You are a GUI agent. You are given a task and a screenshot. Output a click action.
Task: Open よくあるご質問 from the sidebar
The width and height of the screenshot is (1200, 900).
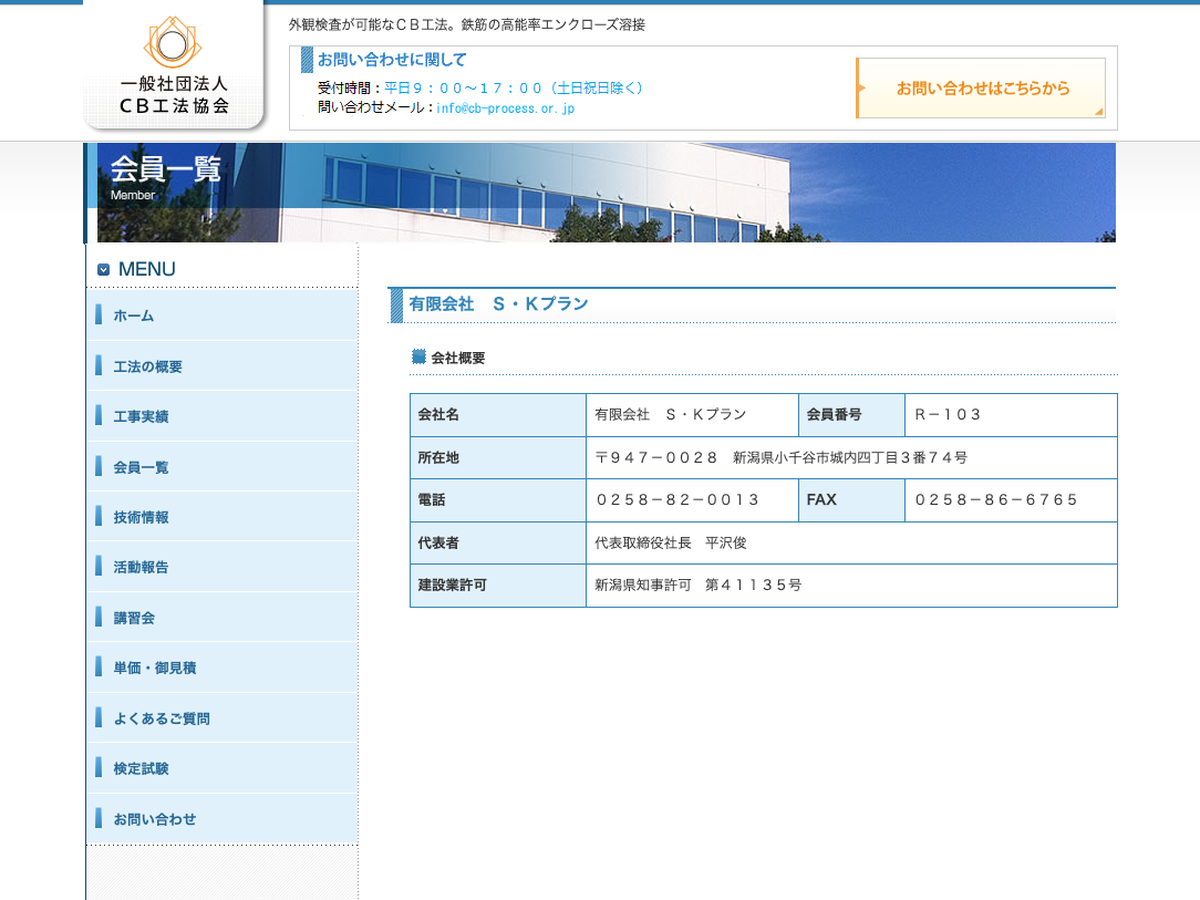[161, 718]
